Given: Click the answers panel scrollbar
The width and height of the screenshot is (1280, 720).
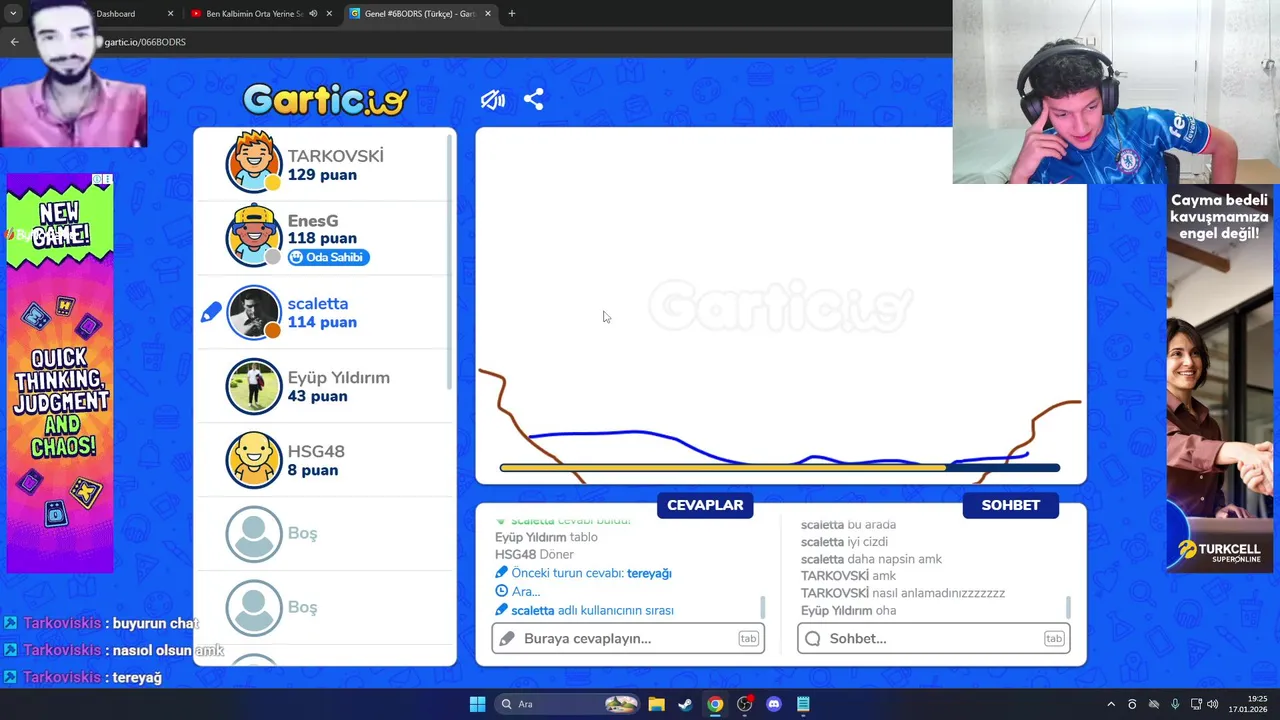Looking at the screenshot, I should [x=763, y=608].
